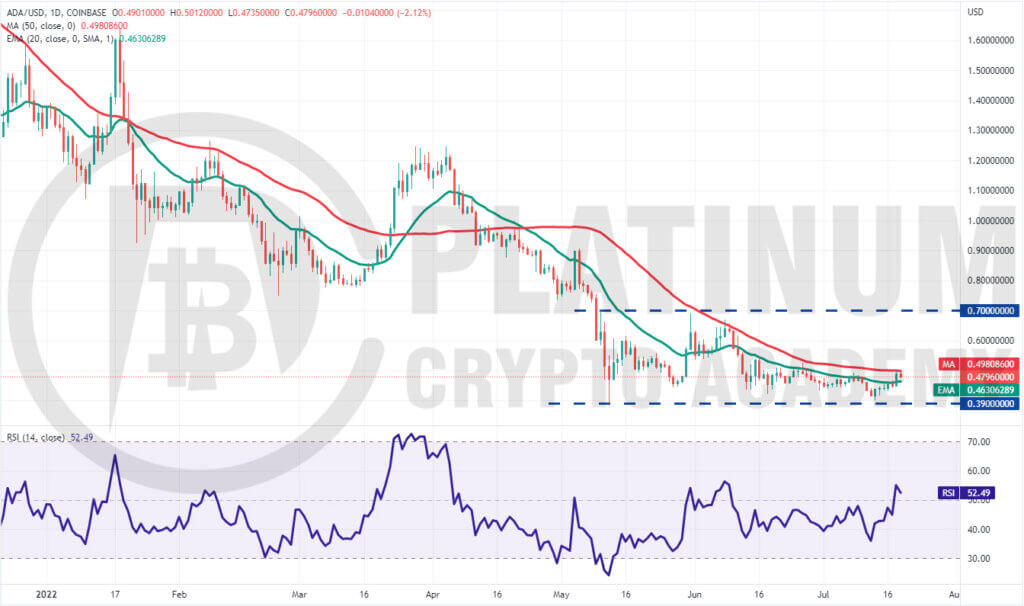The image size is (1024, 606).
Task: Click the 17 date label on the time axis
Action: [115, 595]
